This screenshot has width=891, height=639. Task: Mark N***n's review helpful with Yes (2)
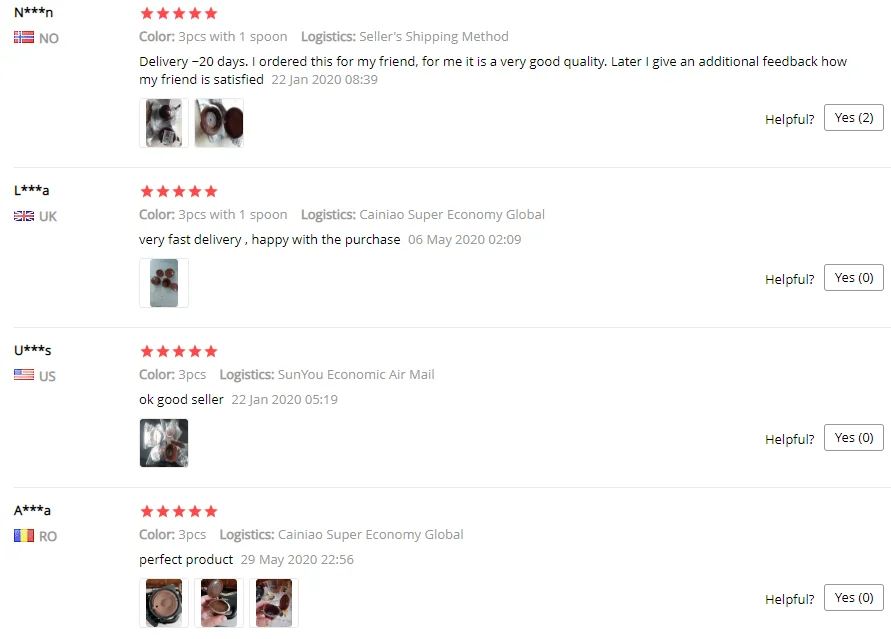pyautogui.click(x=853, y=118)
